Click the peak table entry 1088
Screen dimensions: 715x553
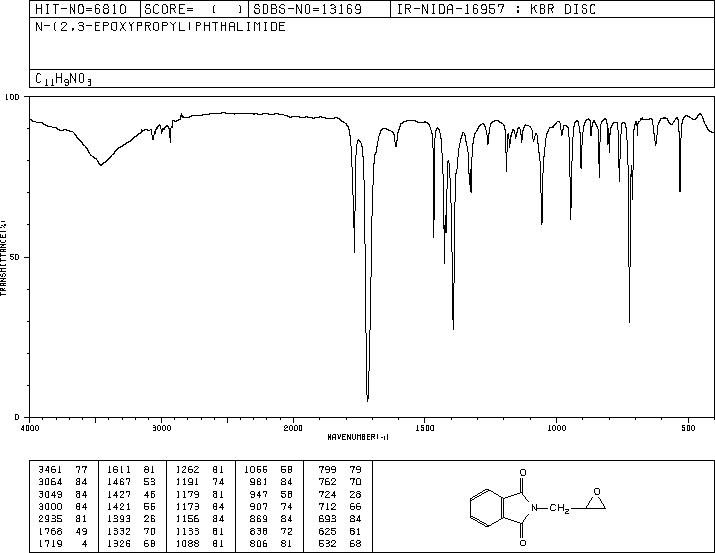(187, 544)
